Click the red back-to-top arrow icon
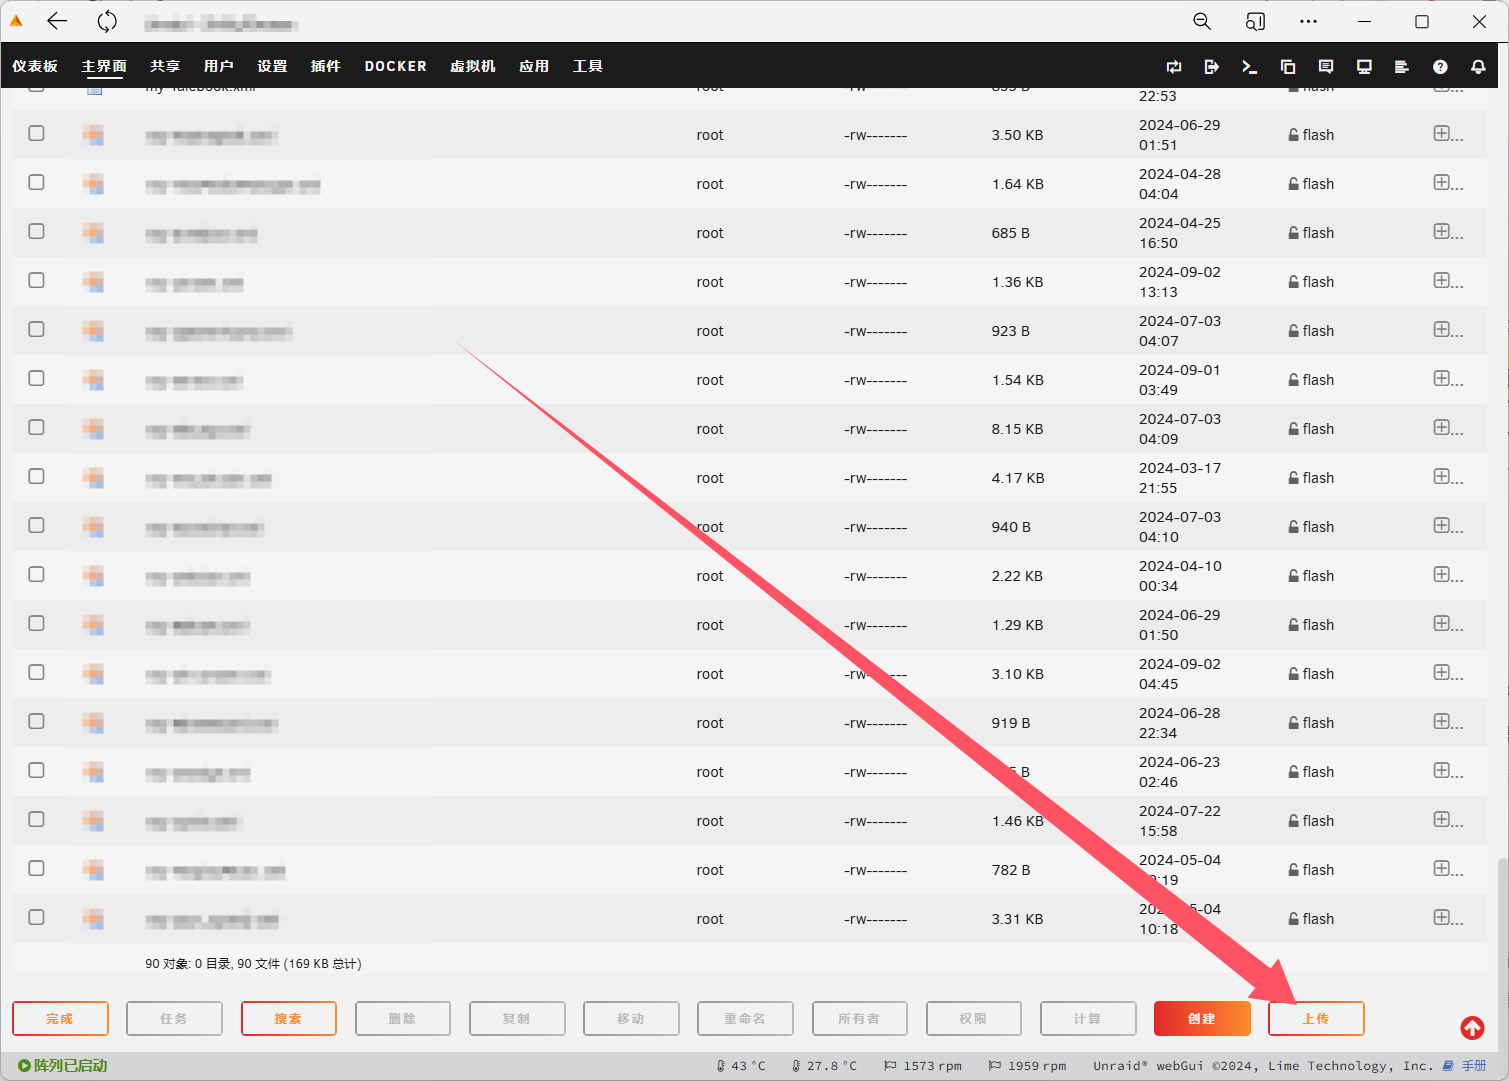The width and height of the screenshot is (1509, 1081). click(1472, 1028)
